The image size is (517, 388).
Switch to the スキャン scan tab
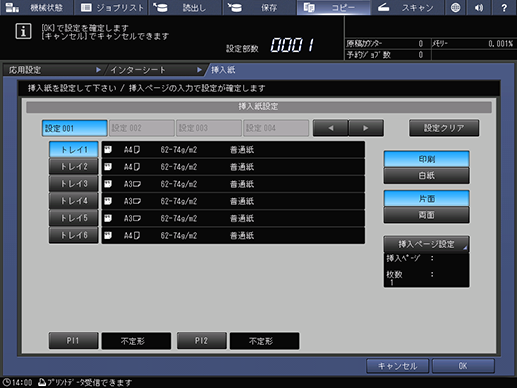408,7
